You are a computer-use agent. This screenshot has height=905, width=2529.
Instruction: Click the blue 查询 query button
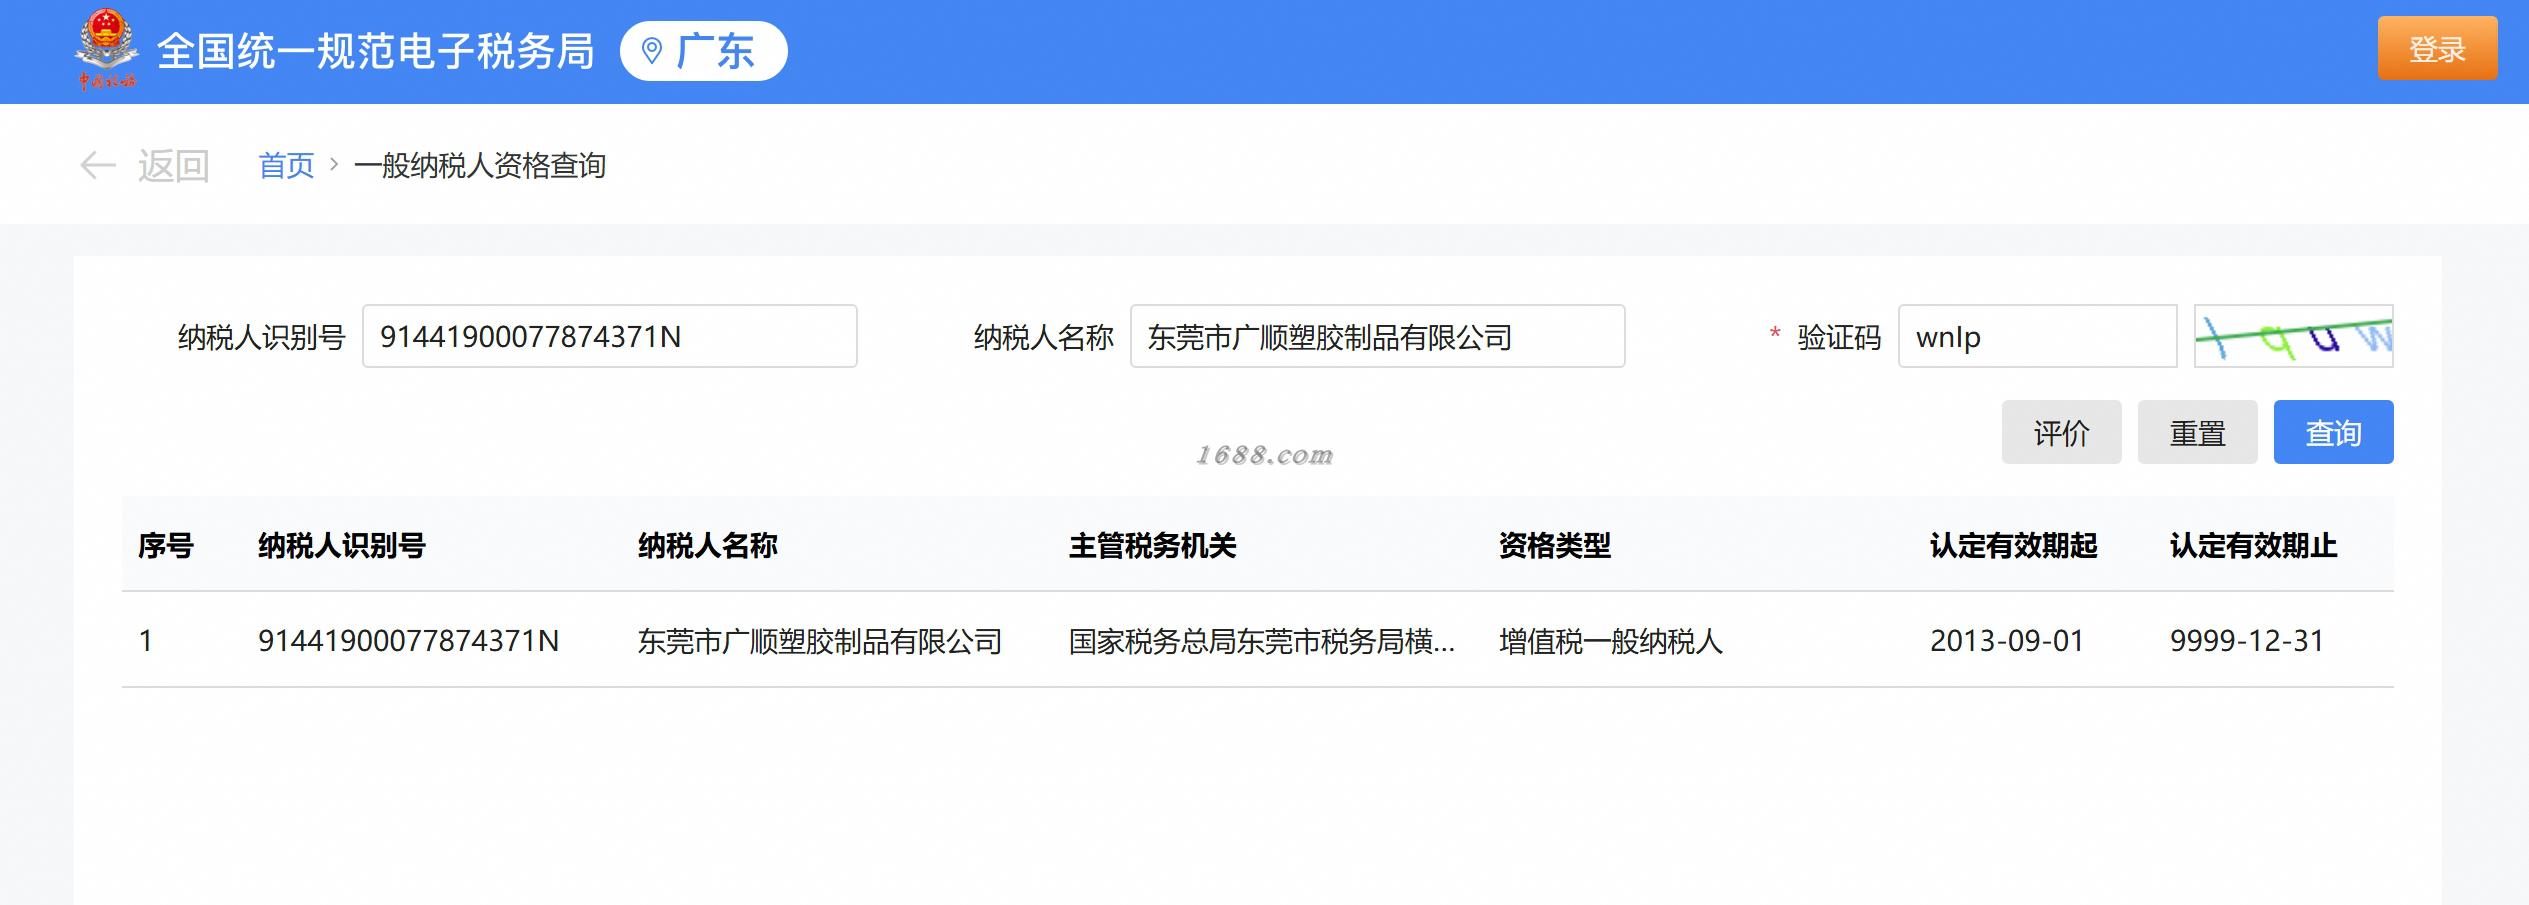(x=2333, y=432)
